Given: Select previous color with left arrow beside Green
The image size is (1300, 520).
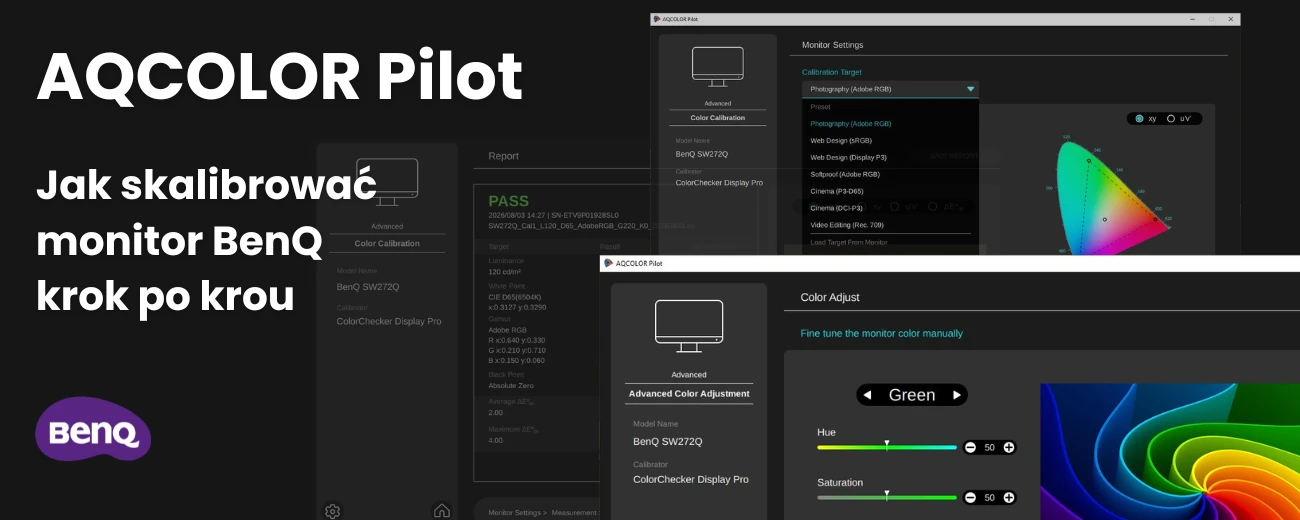Looking at the screenshot, I should (x=868, y=395).
